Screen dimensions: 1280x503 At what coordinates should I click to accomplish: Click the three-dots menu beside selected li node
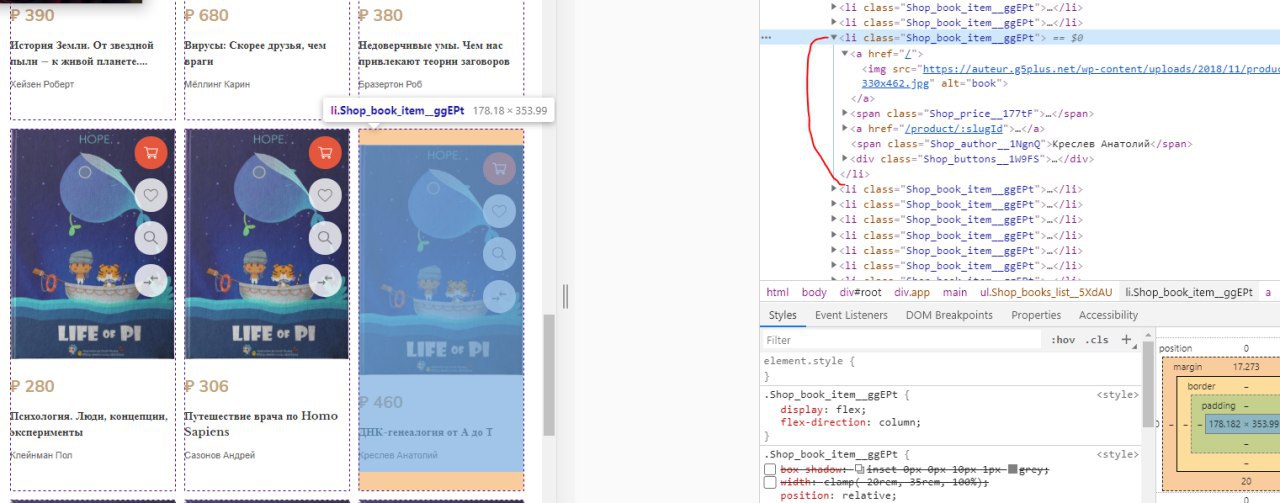[767, 37]
